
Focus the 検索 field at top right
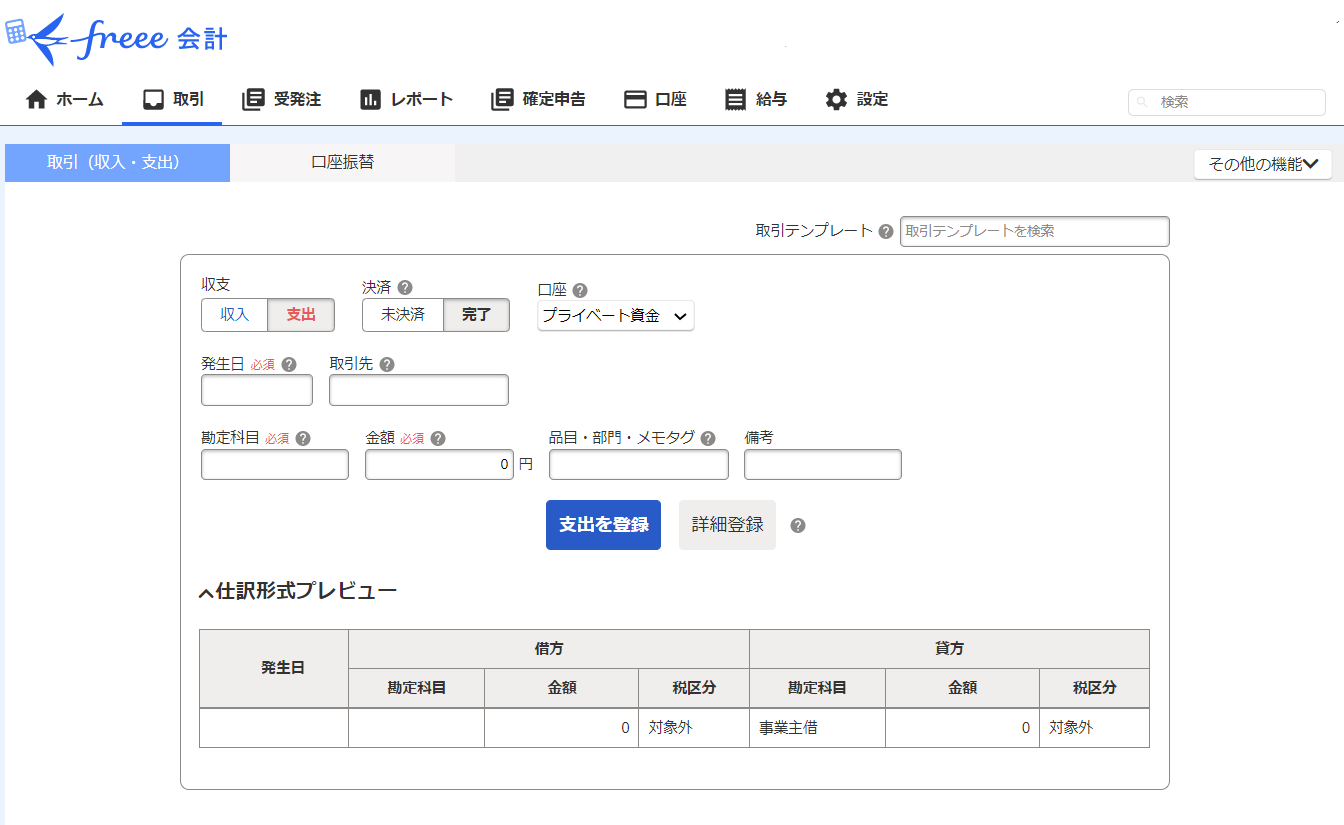point(1227,102)
